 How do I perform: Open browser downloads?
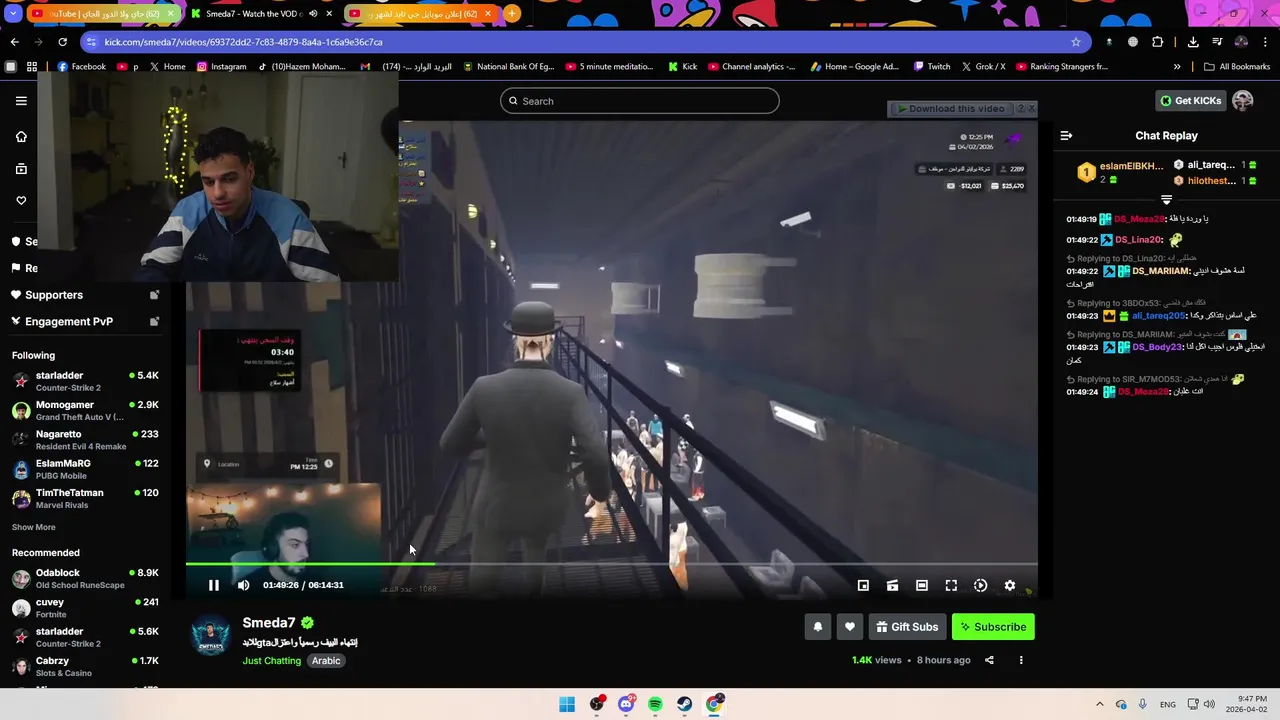click(1193, 42)
